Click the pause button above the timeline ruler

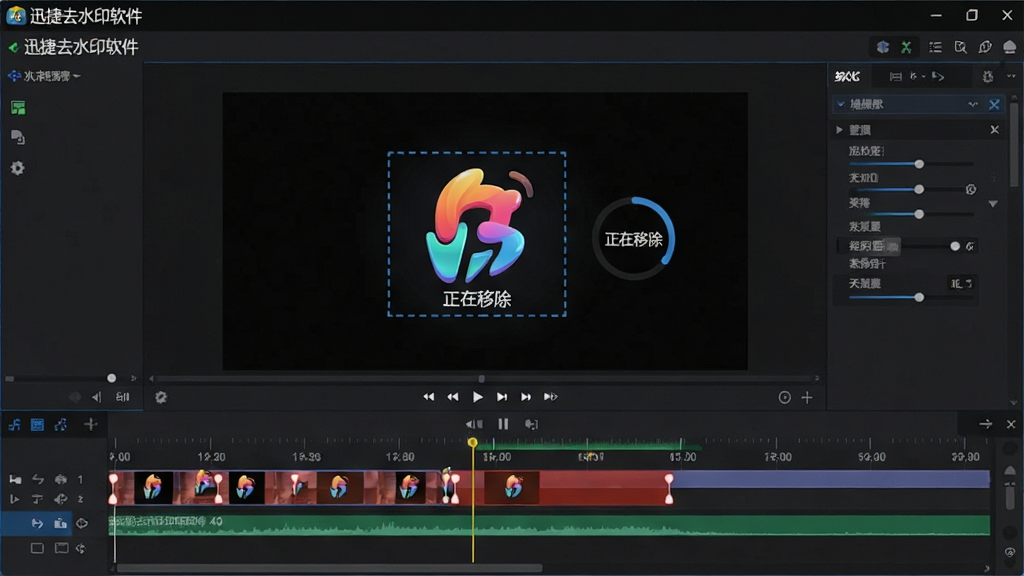click(503, 424)
